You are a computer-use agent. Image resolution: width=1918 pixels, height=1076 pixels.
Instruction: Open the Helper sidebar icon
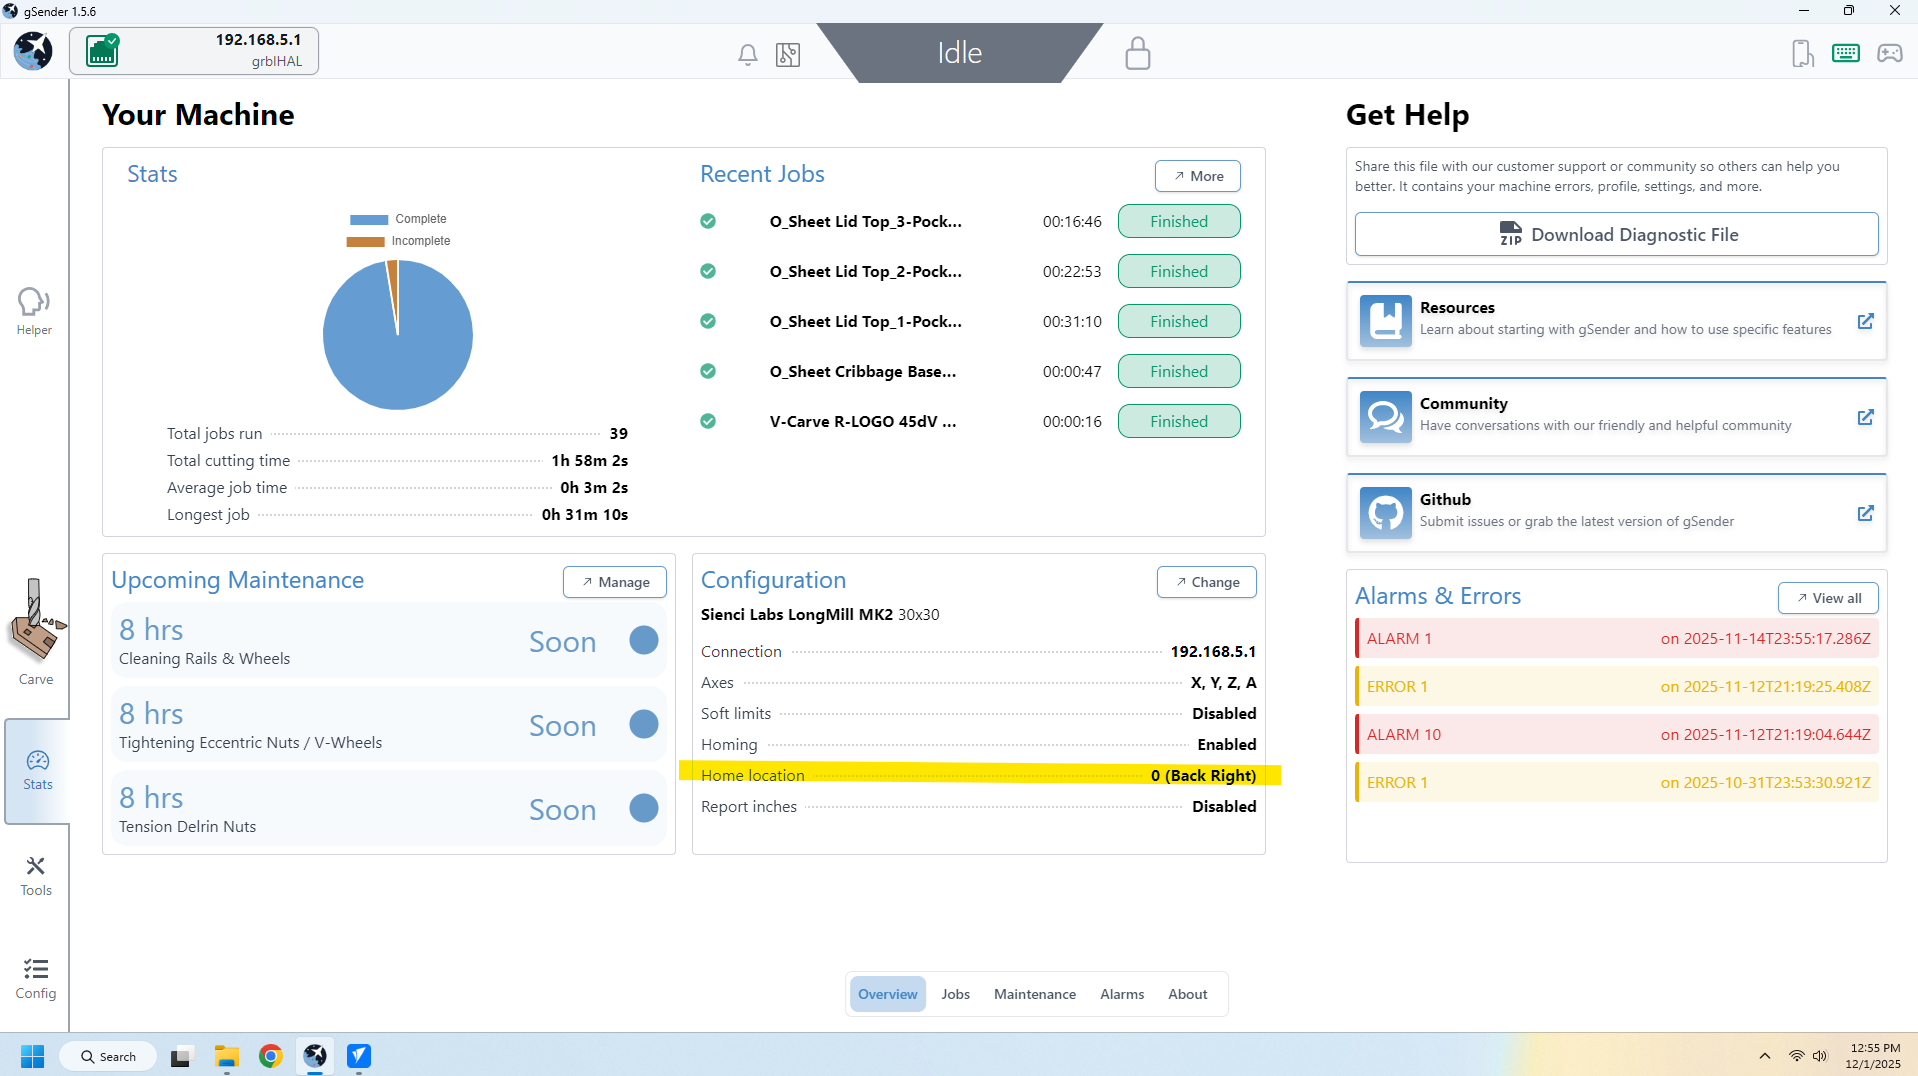[x=34, y=311]
